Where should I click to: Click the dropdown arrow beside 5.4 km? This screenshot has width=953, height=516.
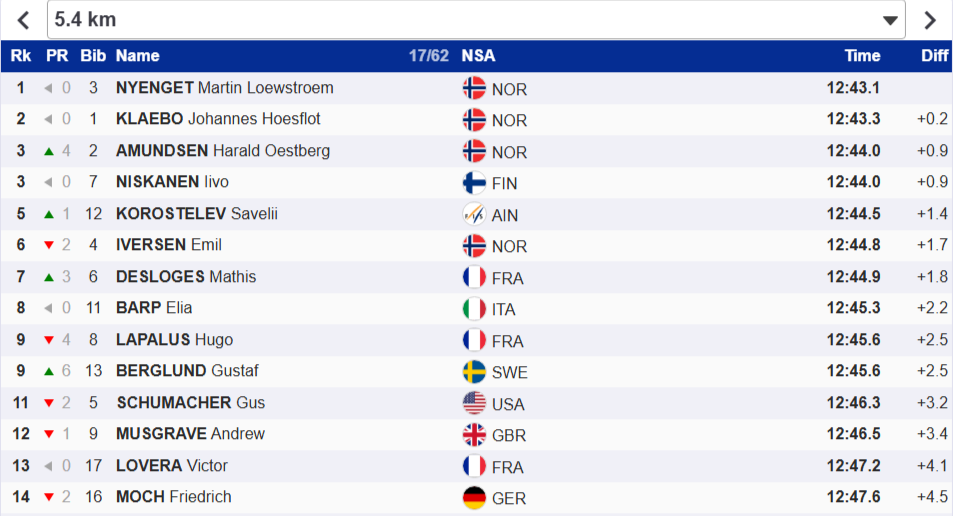(890, 20)
